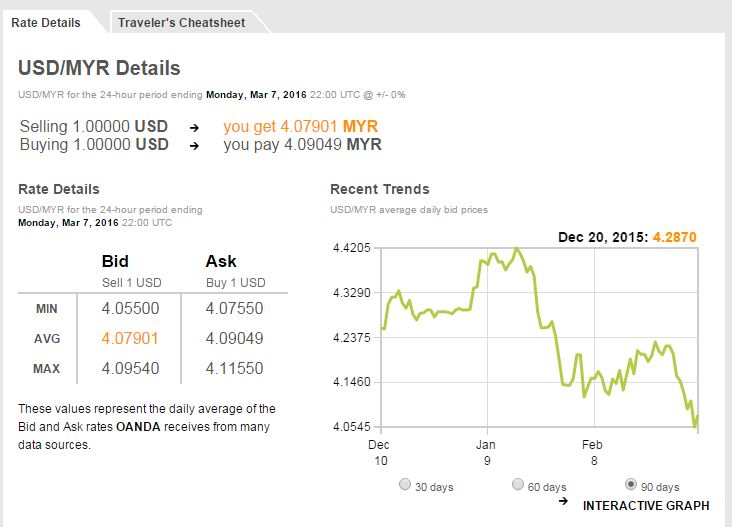Select the MIN row label
732x527 pixels.
[x=46, y=309]
